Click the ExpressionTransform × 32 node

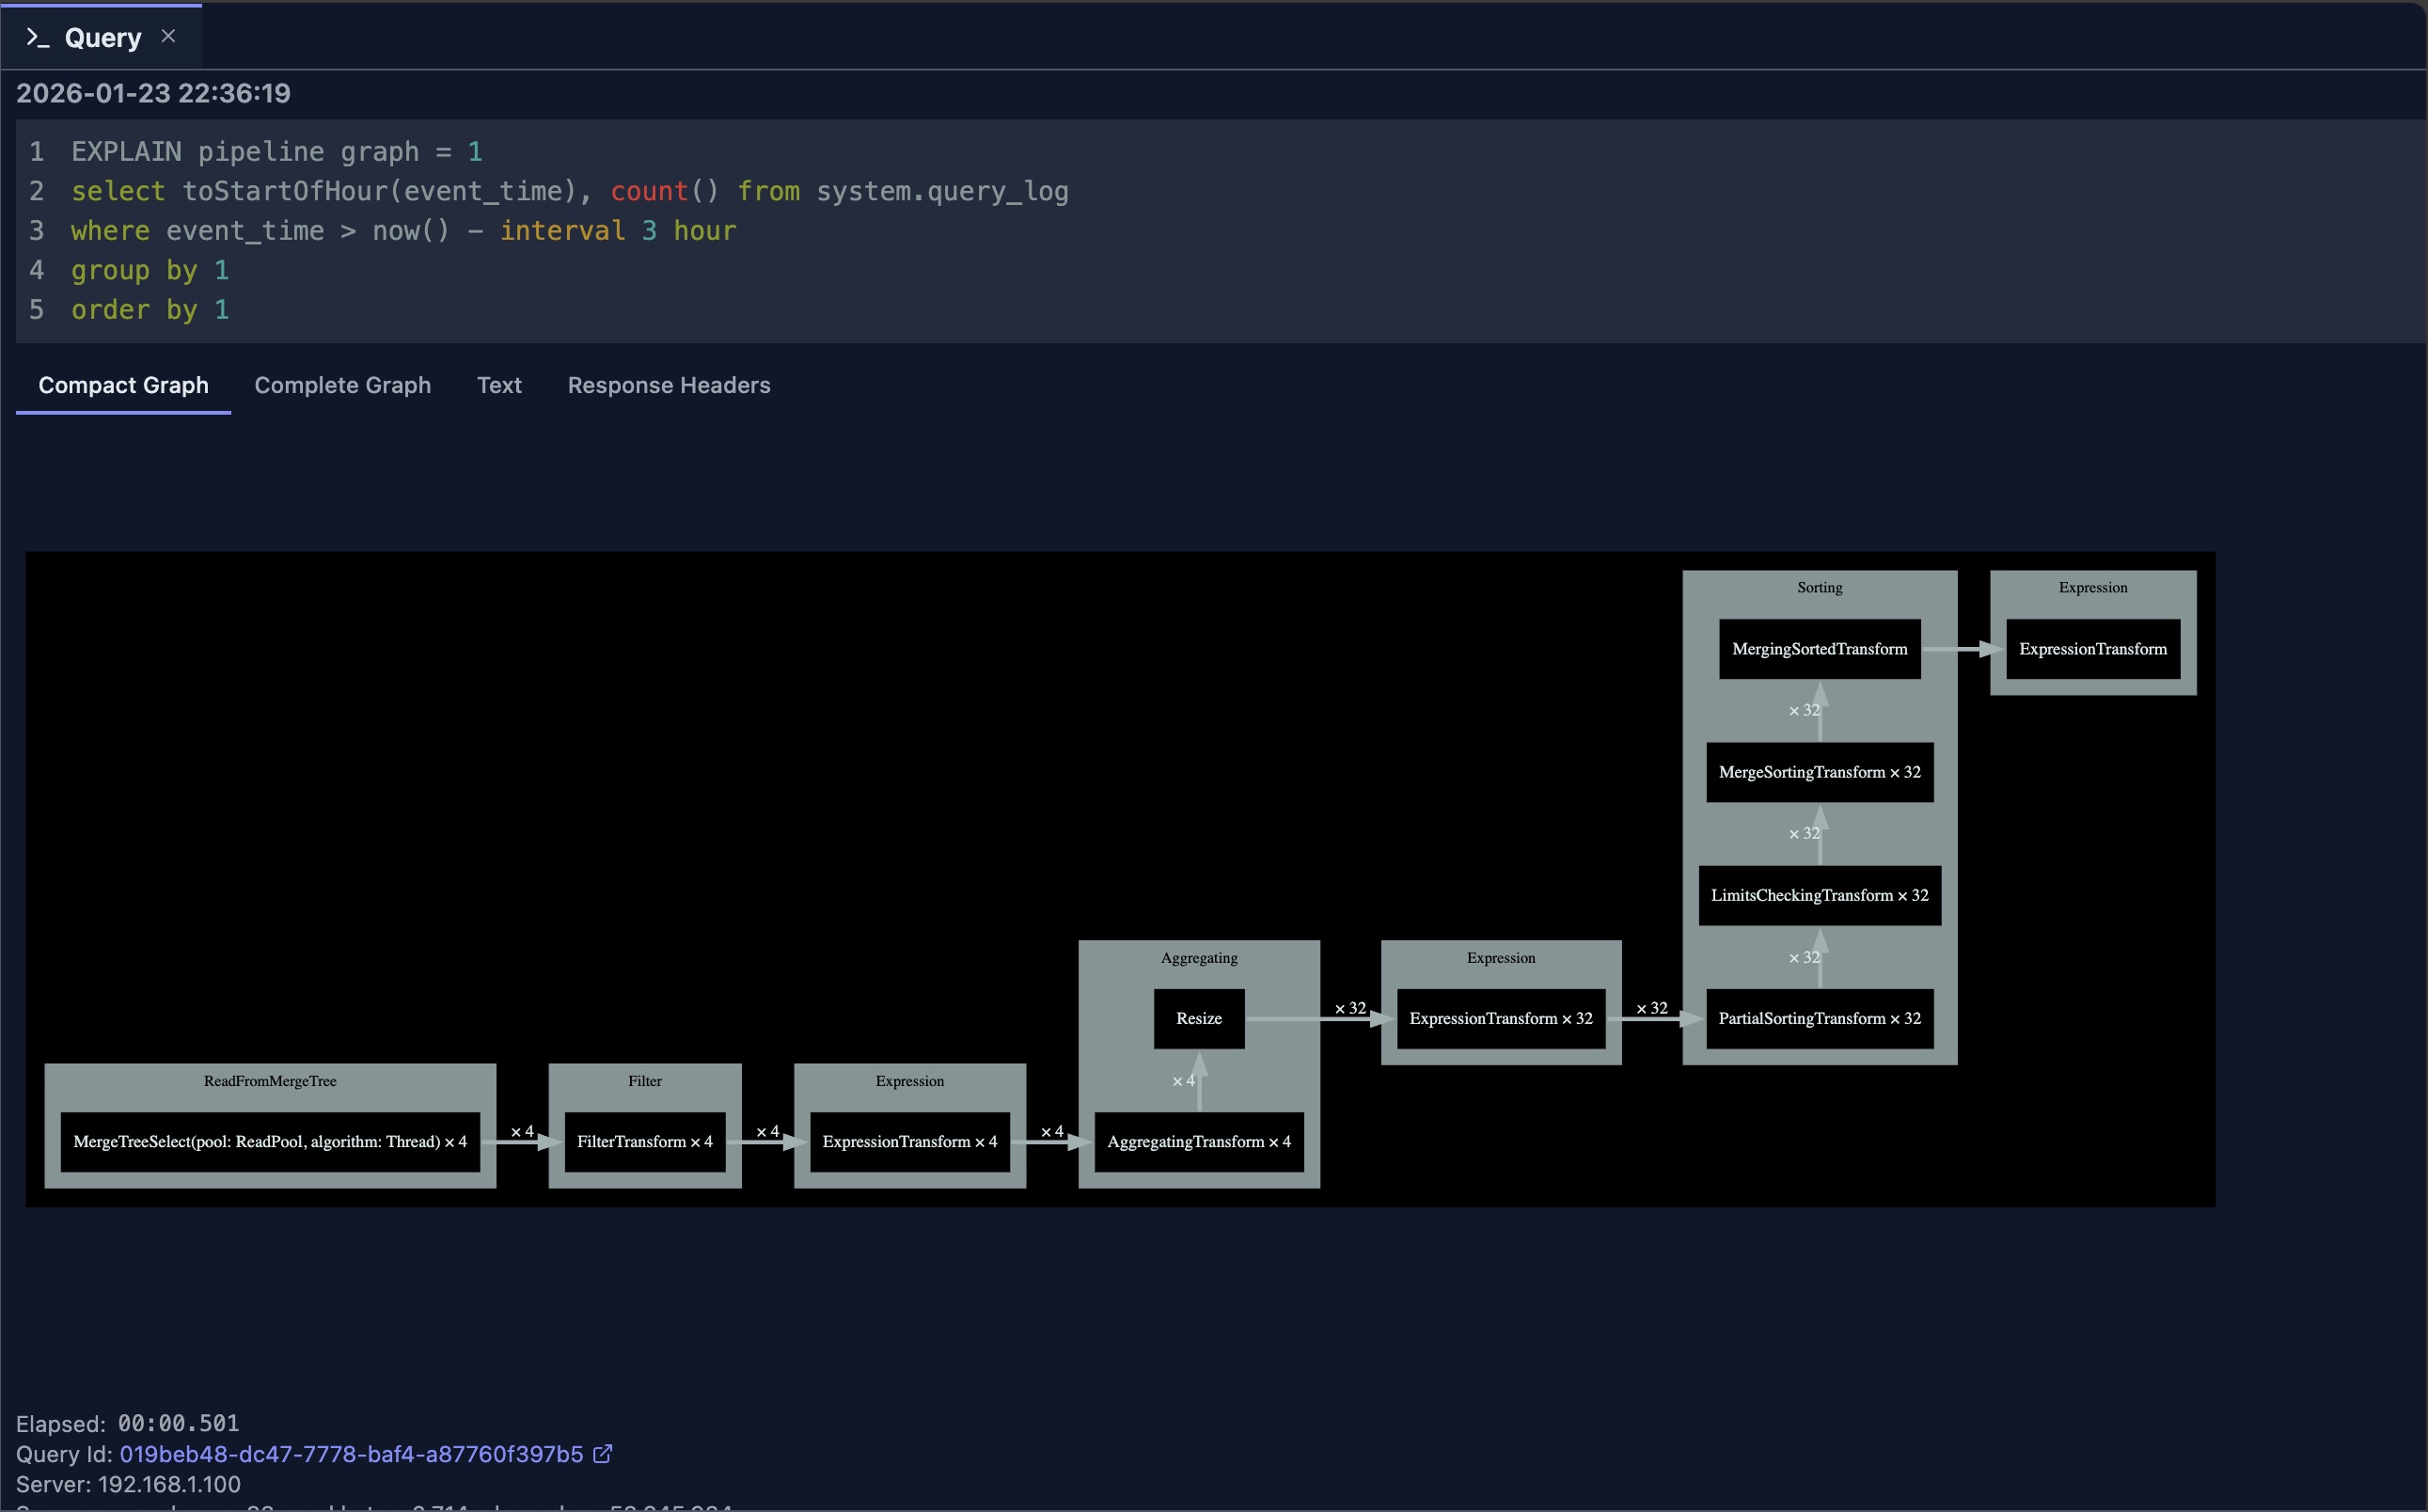pos(1499,1018)
